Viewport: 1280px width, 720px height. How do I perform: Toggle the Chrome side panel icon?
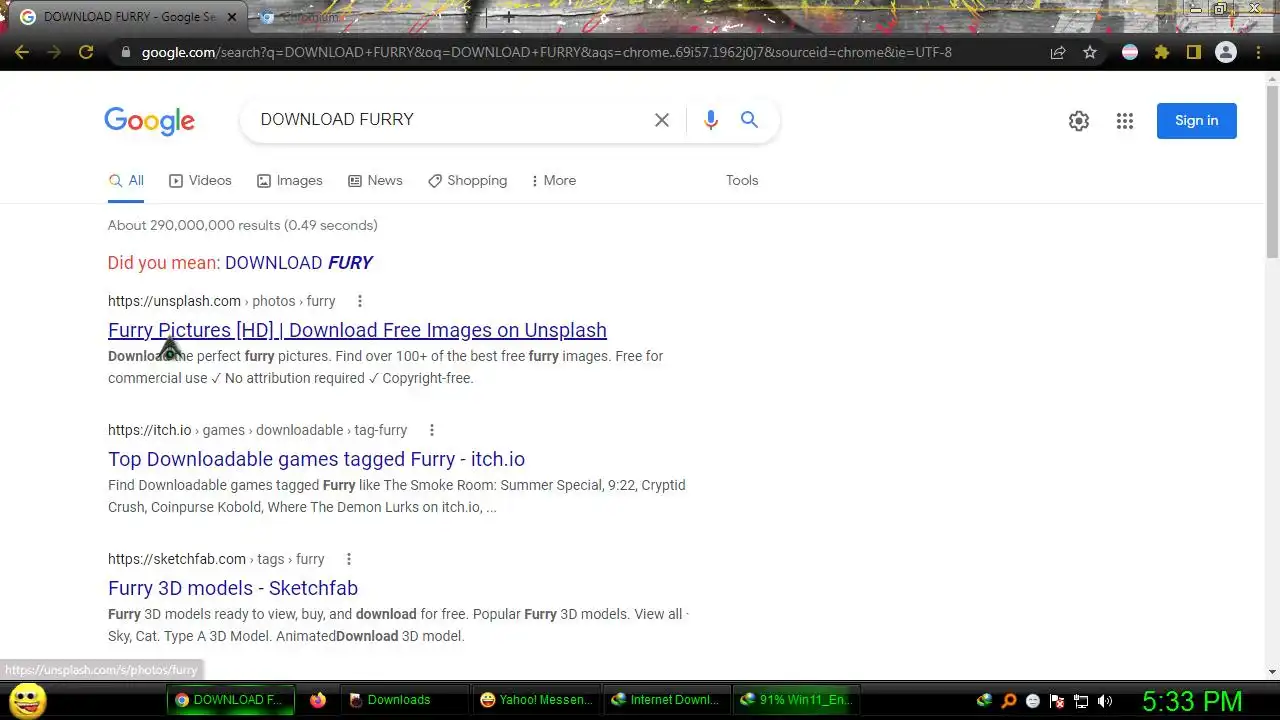tap(1193, 52)
